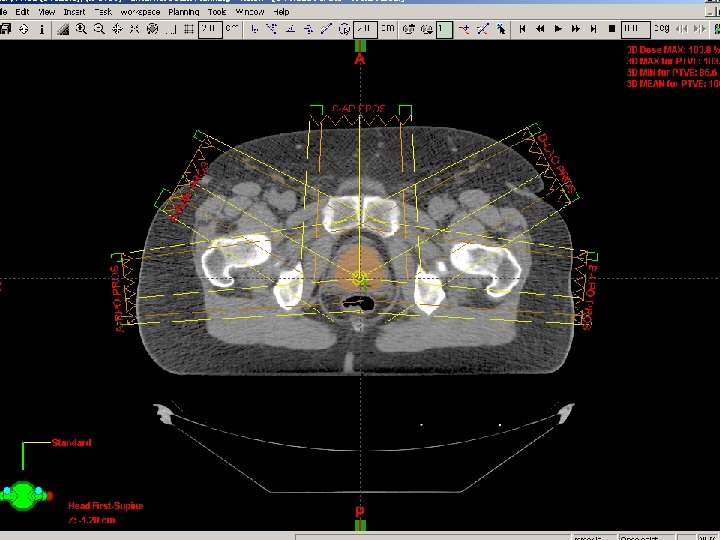Select the arrow pointer selection tool
This screenshot has height=540, width=720.
click(x=501, y=29)
